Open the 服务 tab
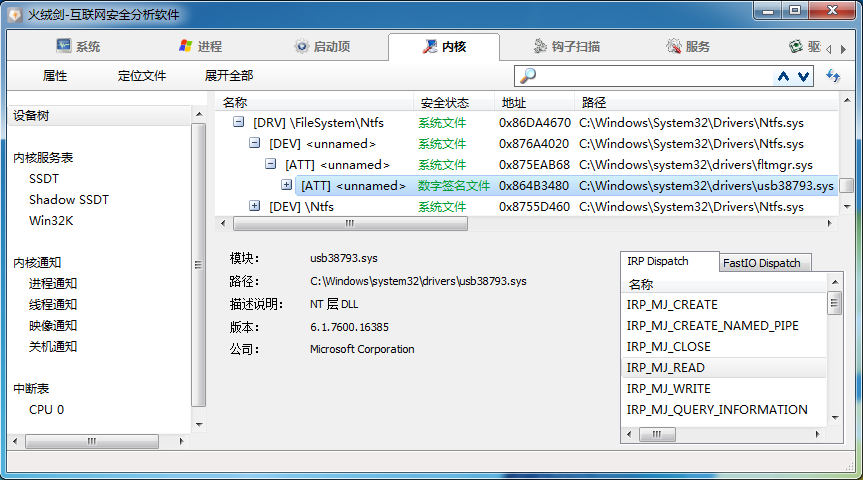The height and width of the screenshot is (480, 863). point(687,47)
